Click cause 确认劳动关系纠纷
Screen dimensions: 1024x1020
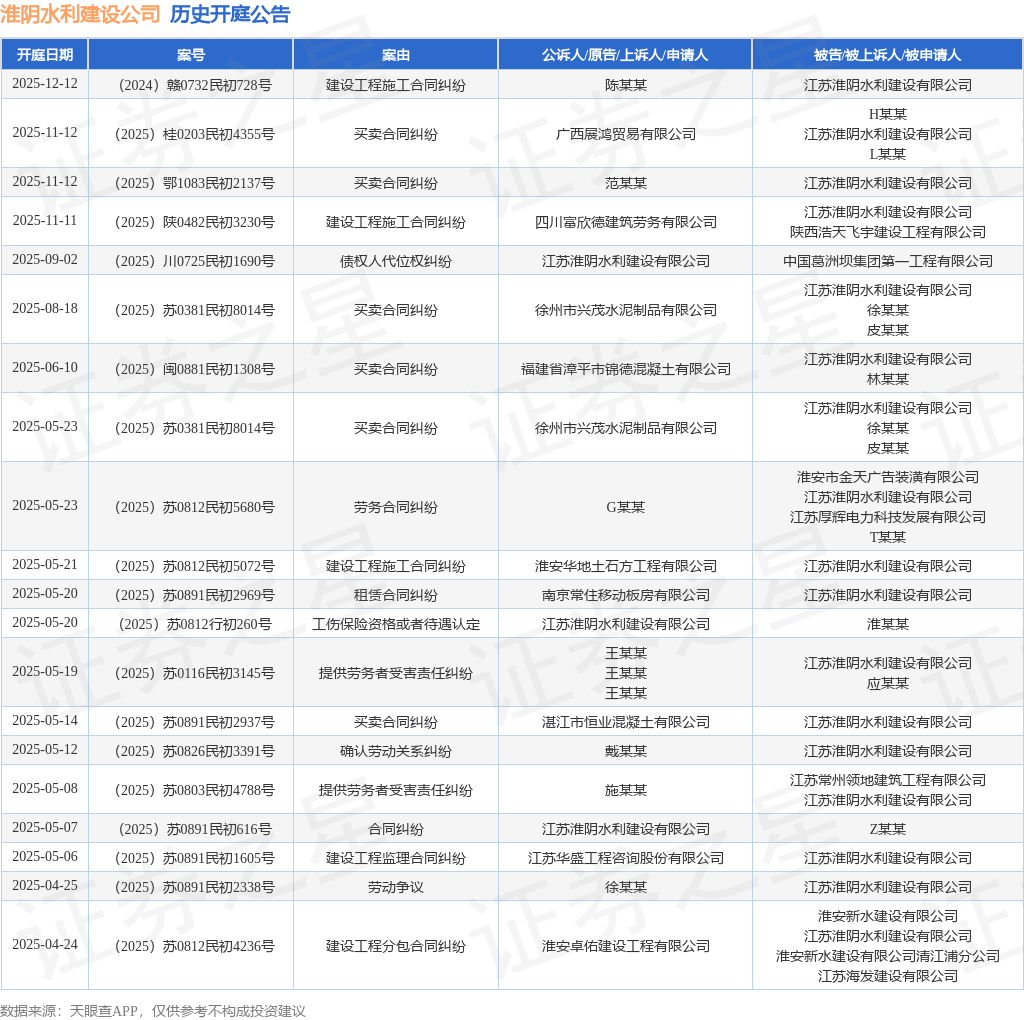click(396, 751)
